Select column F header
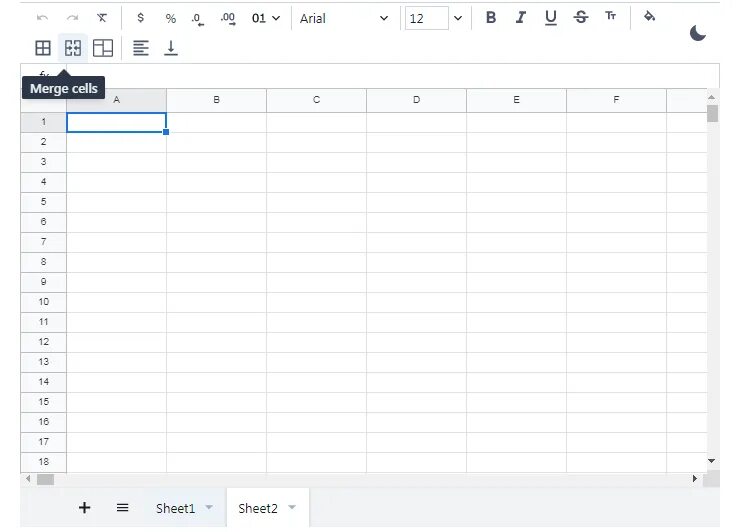 coord(616,100)
